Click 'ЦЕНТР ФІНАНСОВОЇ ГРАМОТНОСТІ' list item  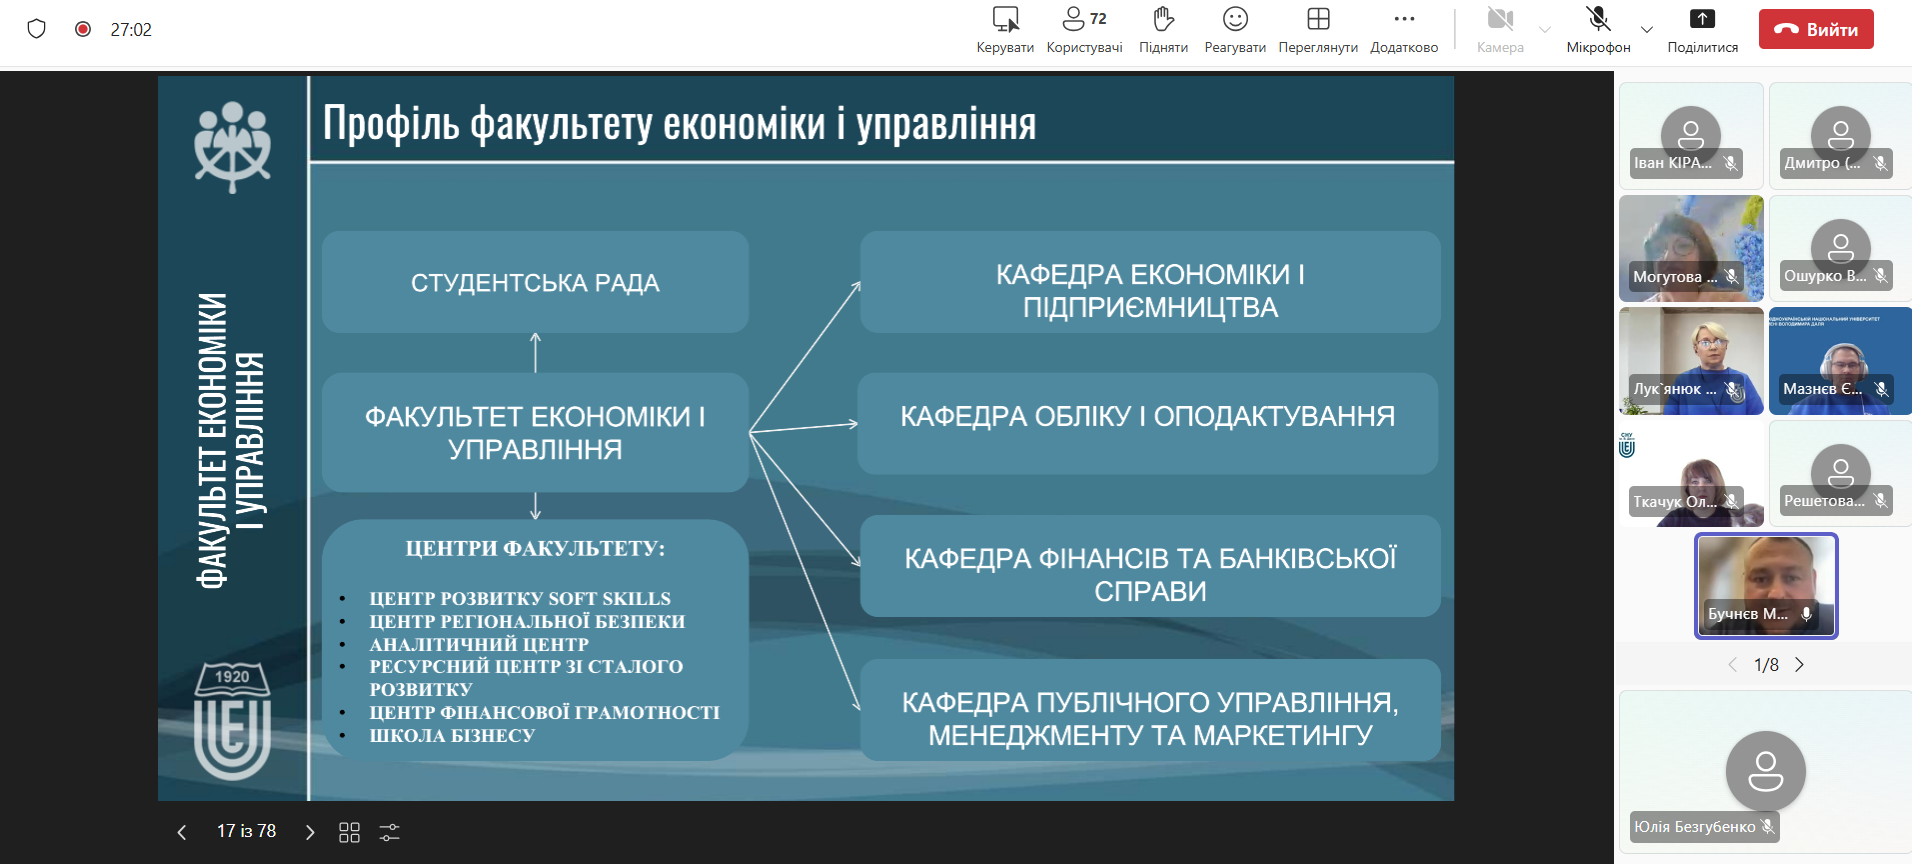[x=544, y=712]
